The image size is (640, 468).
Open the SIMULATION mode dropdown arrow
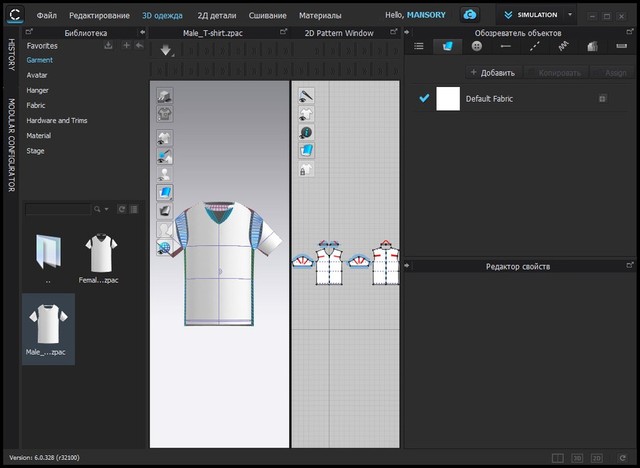tap(570, 15)
